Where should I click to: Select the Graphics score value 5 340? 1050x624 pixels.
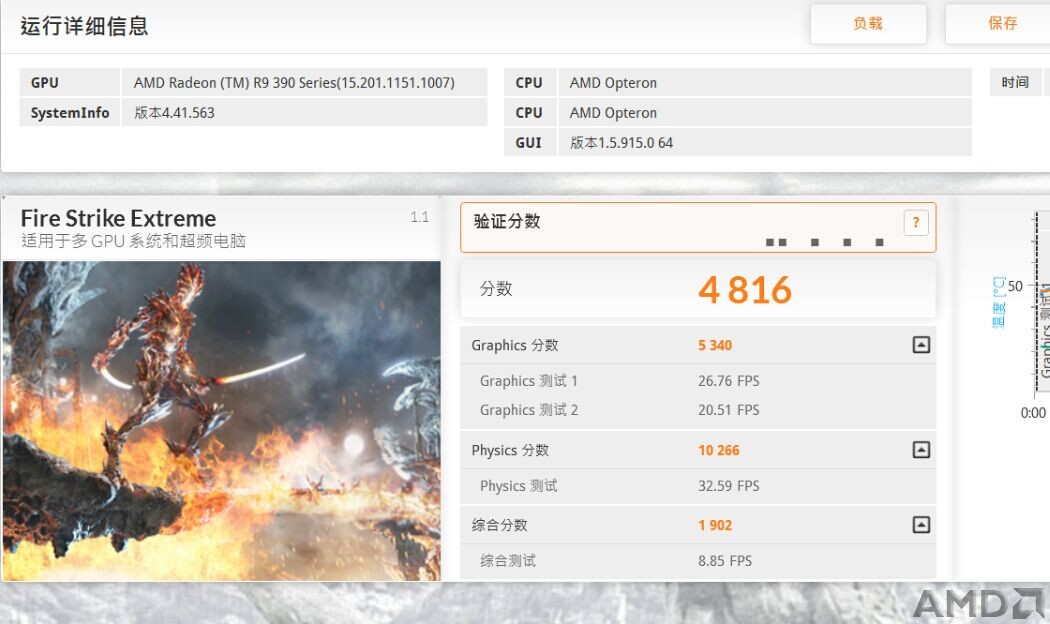pos(715,345)
